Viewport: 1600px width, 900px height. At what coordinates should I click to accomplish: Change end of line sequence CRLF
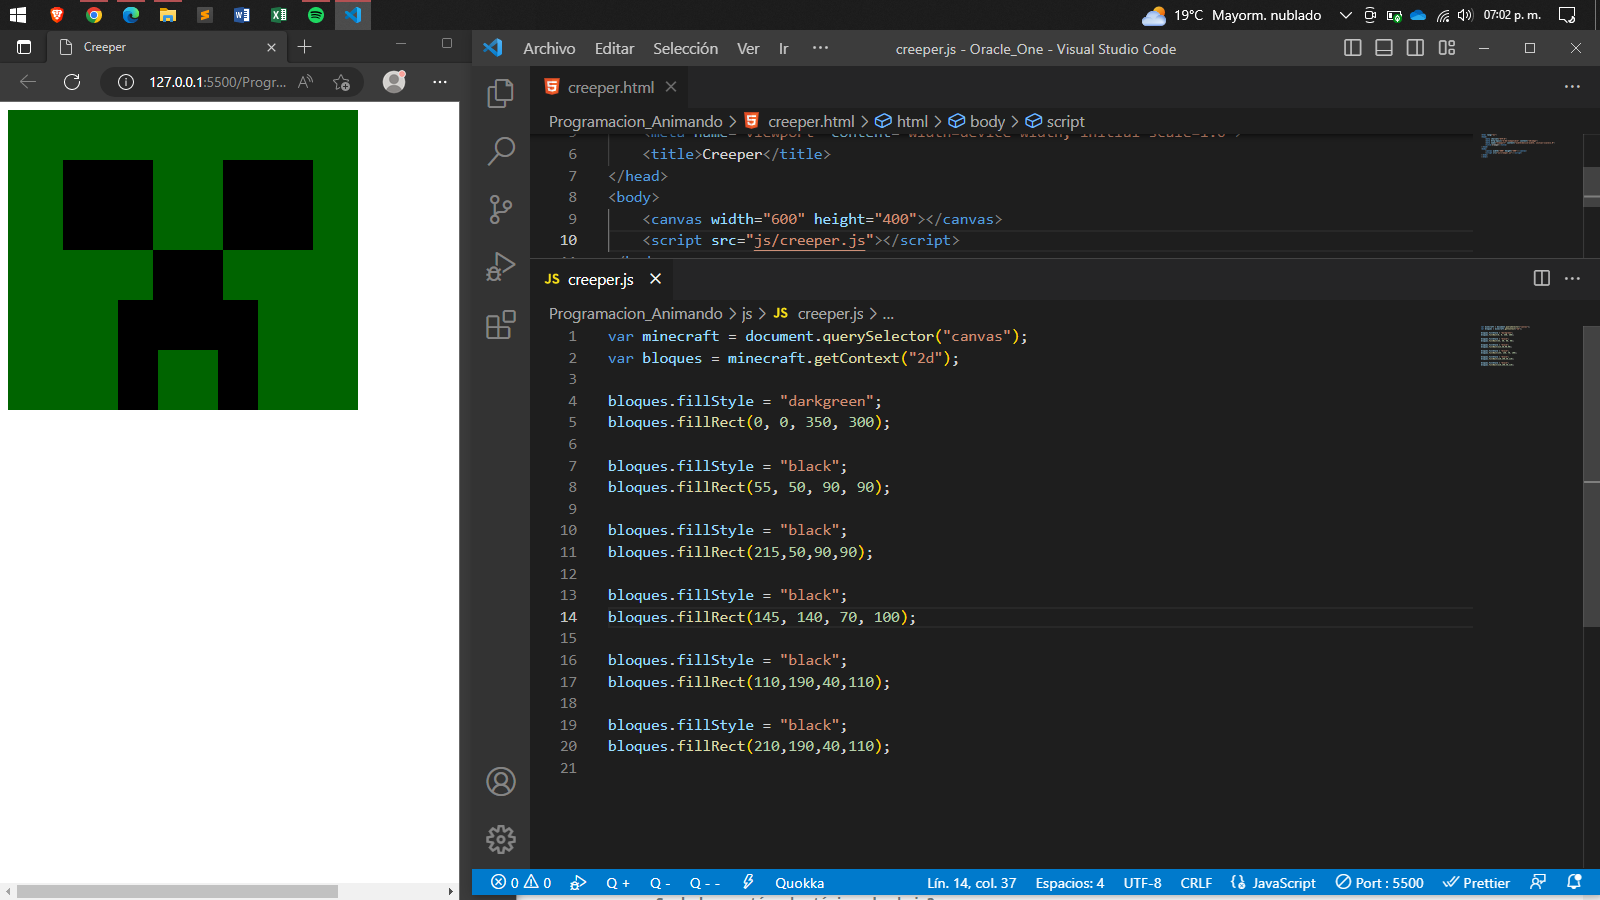[1196, 883]
